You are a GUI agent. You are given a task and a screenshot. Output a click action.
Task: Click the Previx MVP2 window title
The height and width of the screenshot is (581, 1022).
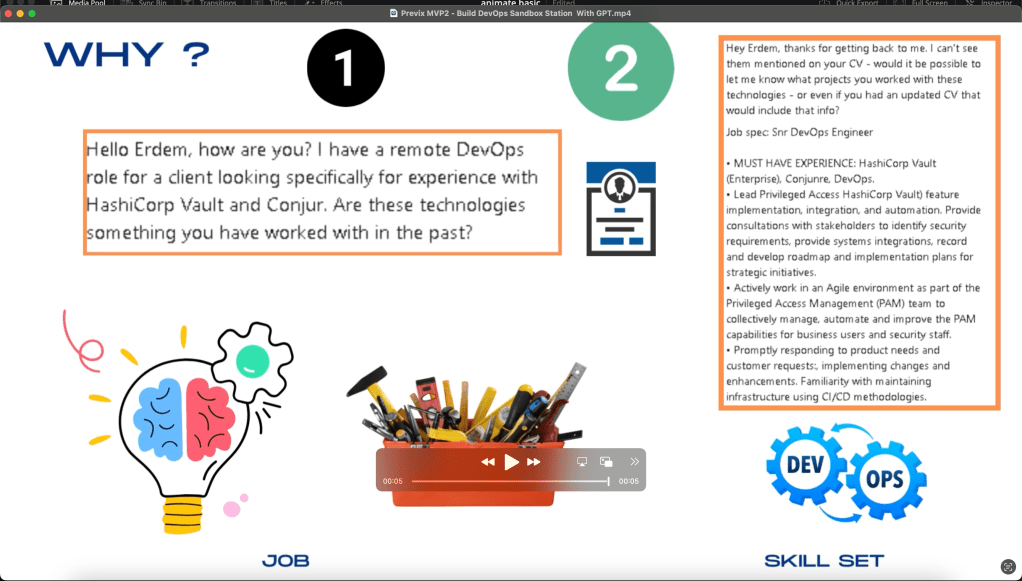(516, 13)
